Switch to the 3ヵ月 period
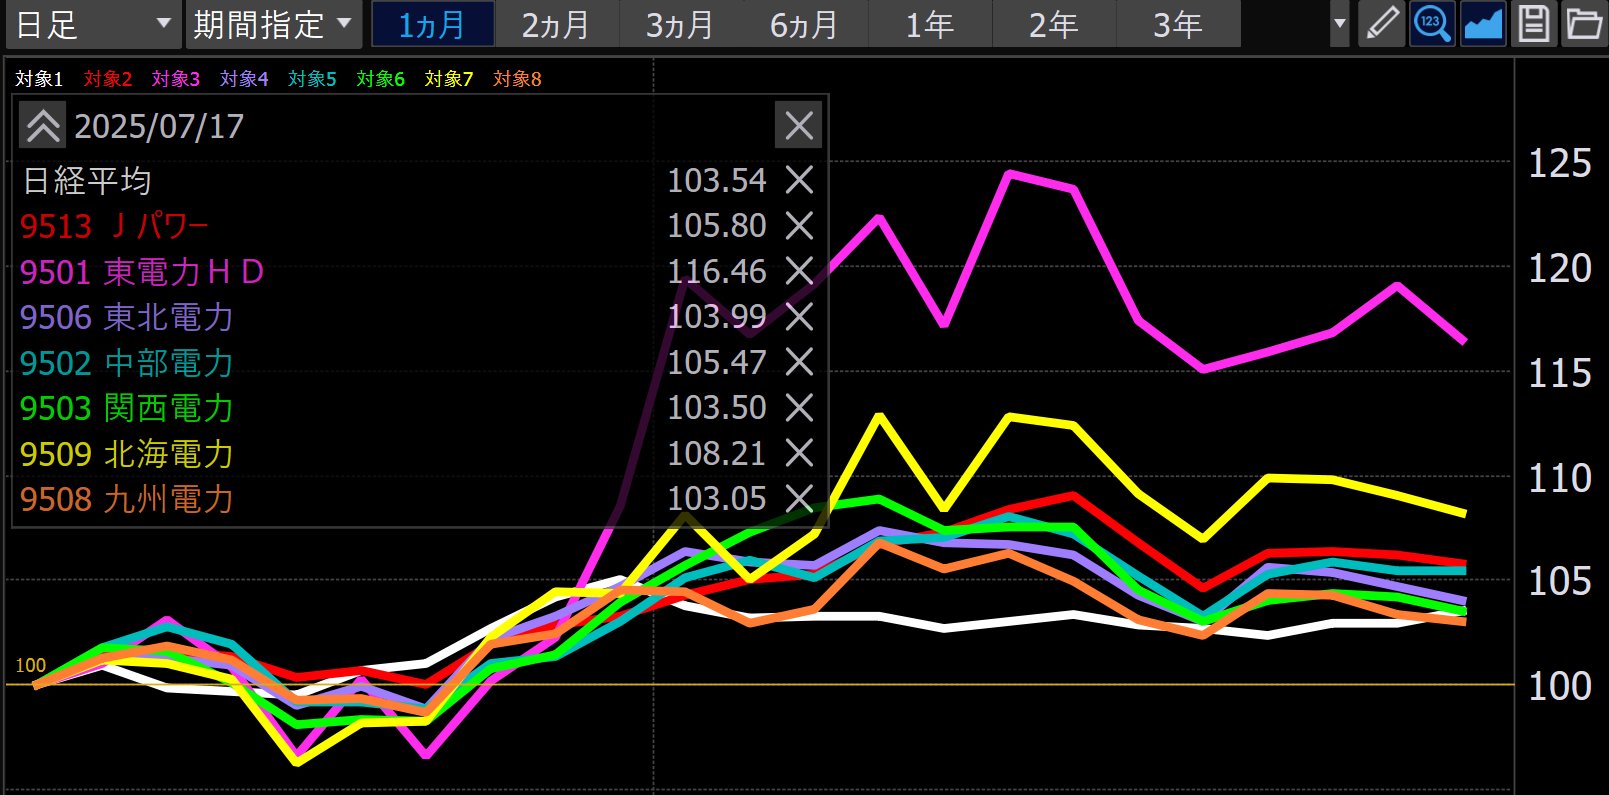The height and width of the screenshot is (795, 1609). click(680, 24)
